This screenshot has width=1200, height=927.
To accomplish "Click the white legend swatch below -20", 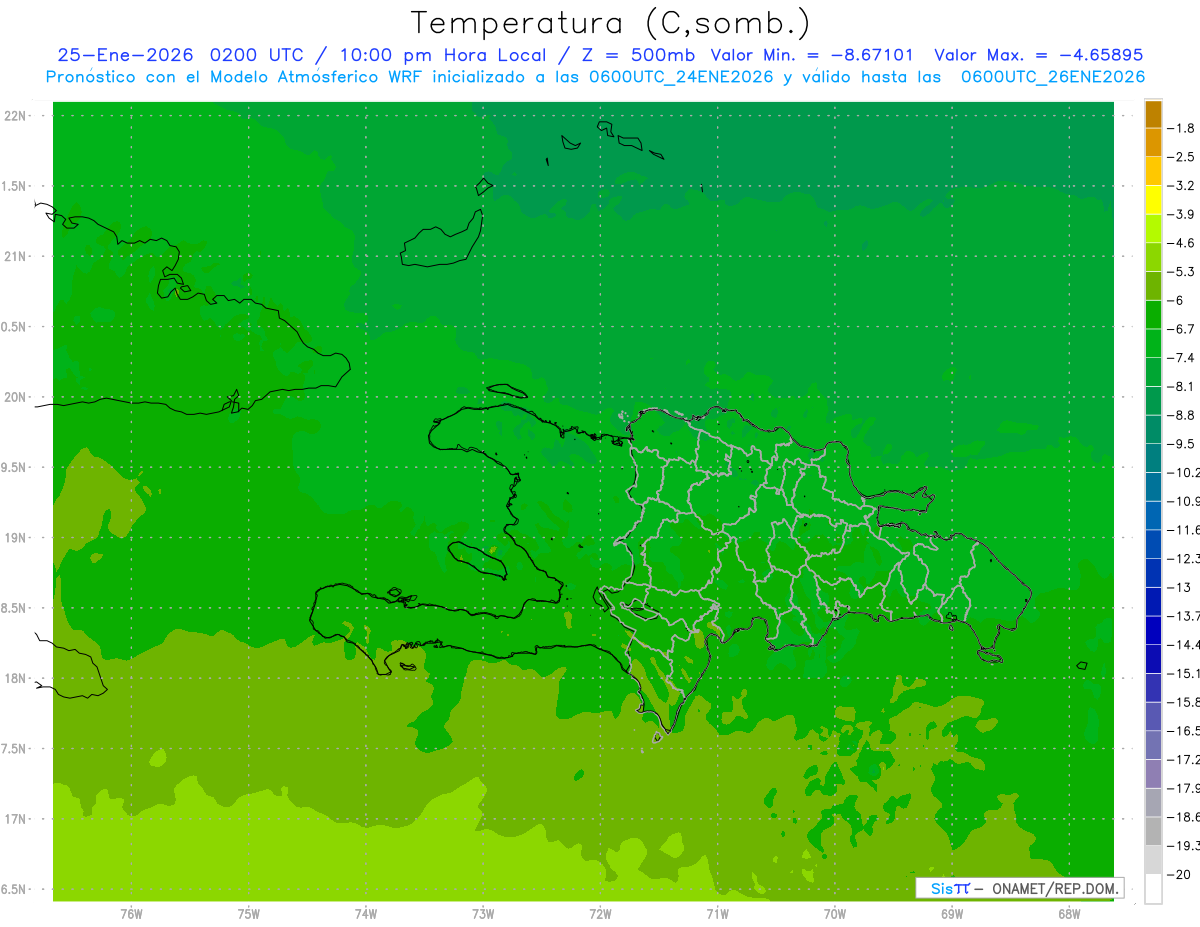I will 1153,888.
